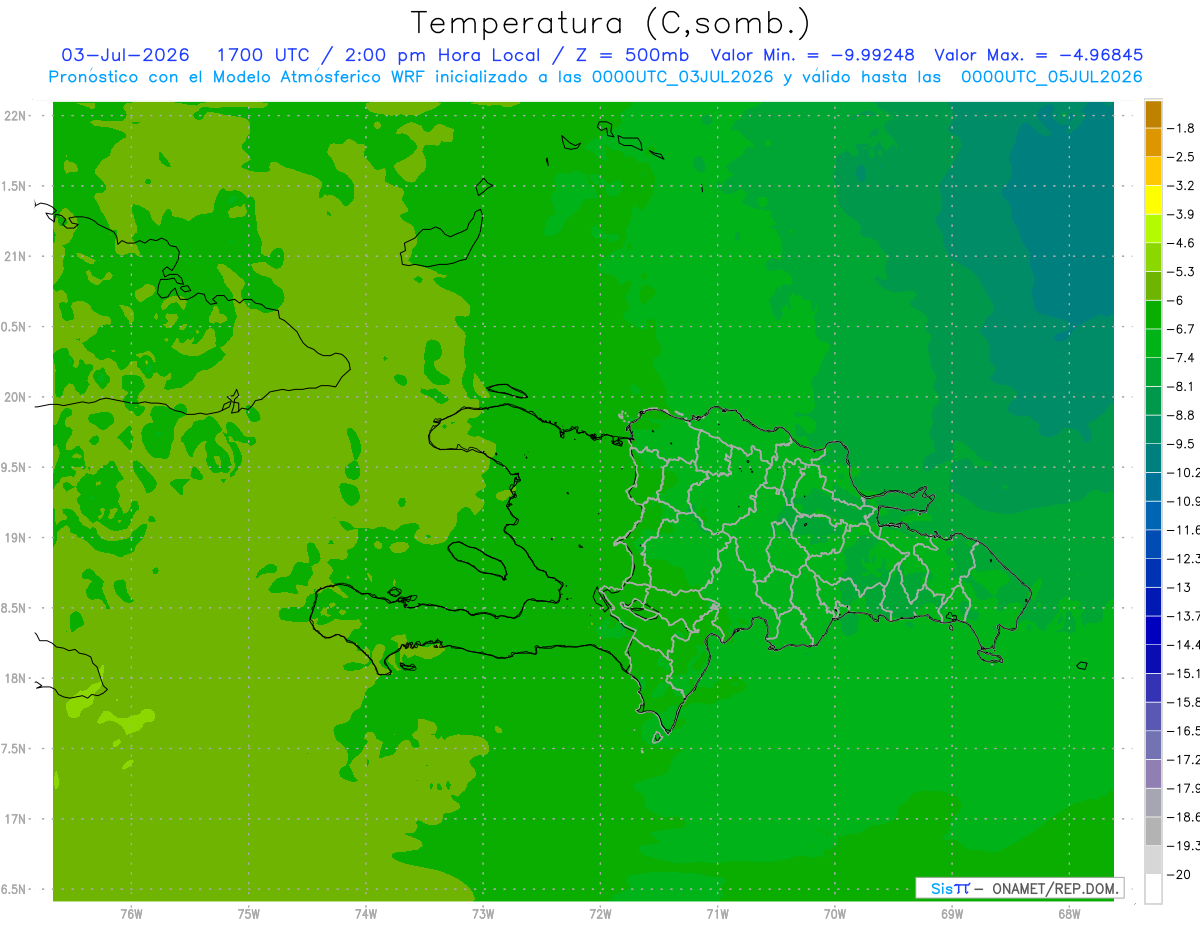Viewport: 1200px width, 927px height.
Task: Click the '74W' longitude label
Action: coord(366,914)
